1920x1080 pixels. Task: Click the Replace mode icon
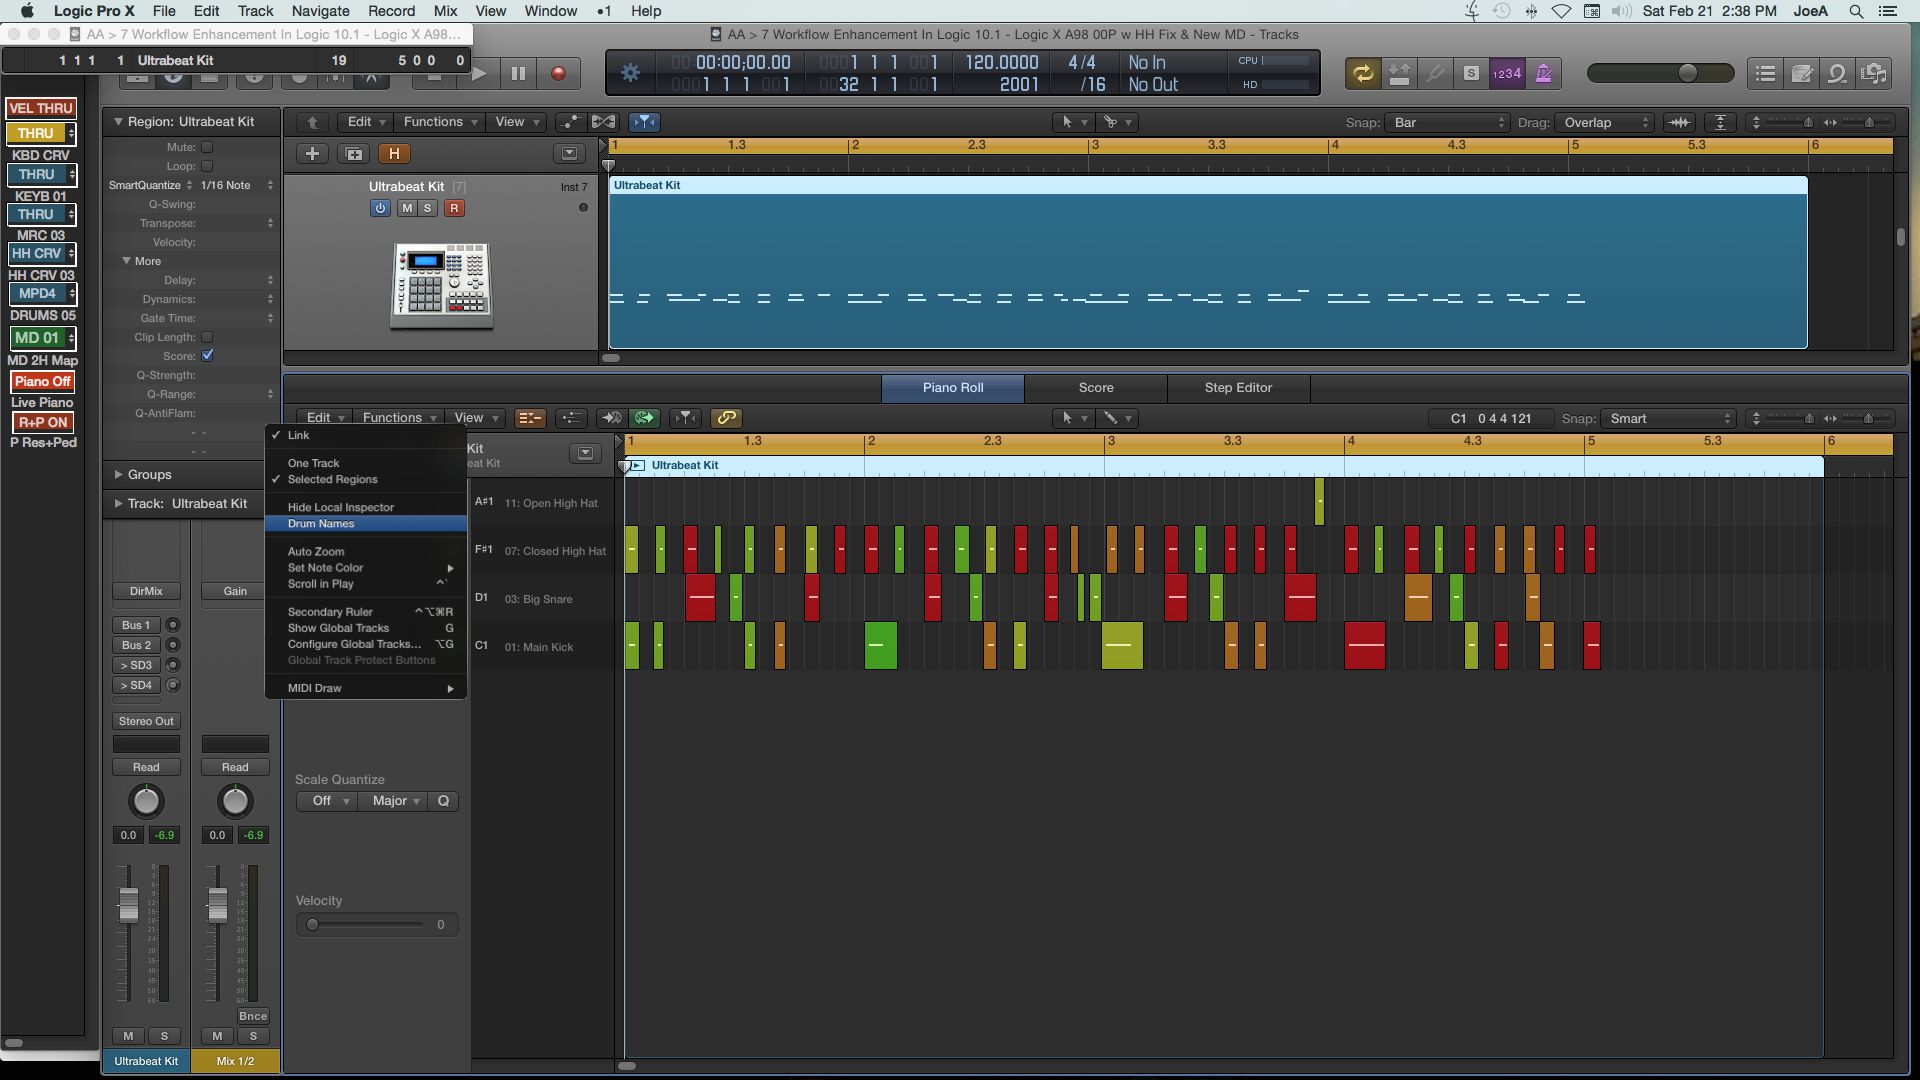1399,73
